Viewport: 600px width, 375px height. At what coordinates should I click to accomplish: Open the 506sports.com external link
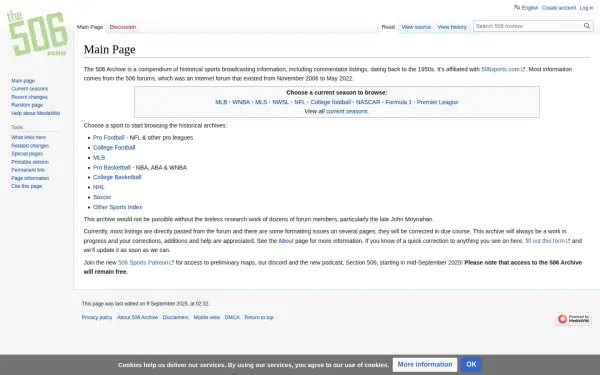click(x=502, y=69)
